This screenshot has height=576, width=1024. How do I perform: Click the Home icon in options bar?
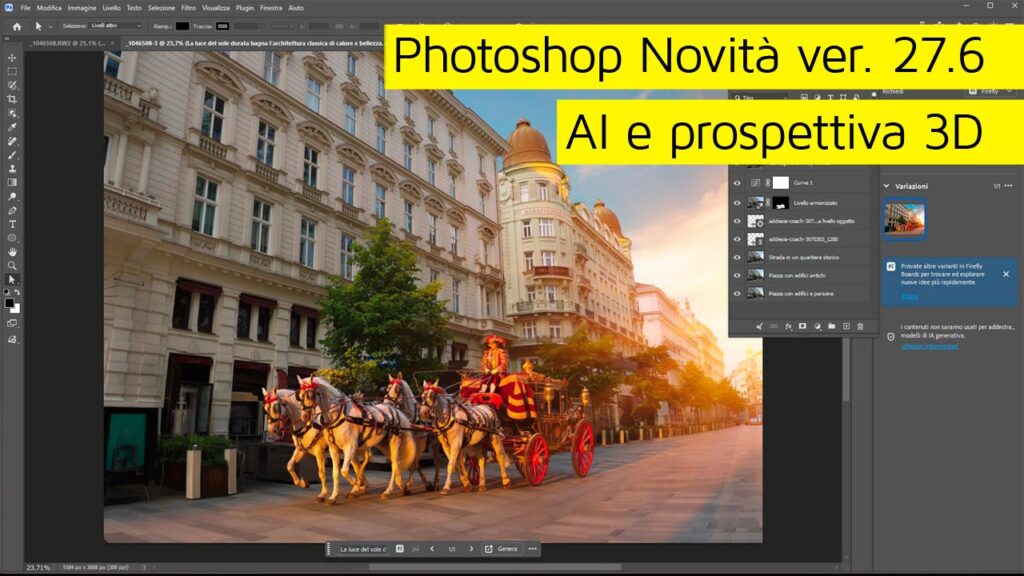coord(17,26)
